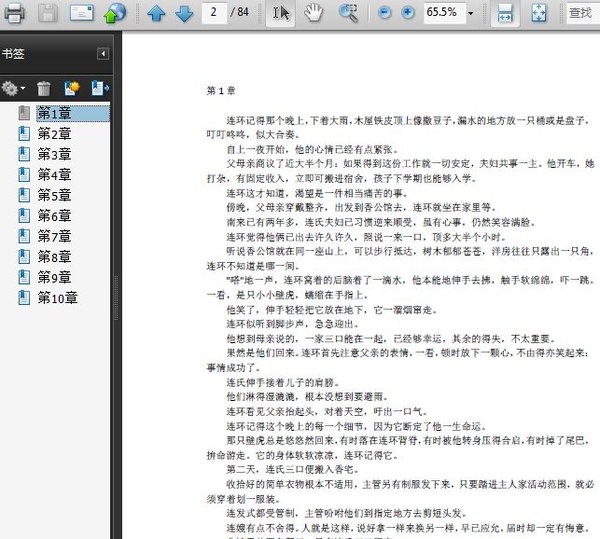
Task: Click the 第 1 章 heading in document
Action: [x=221, y=91]
